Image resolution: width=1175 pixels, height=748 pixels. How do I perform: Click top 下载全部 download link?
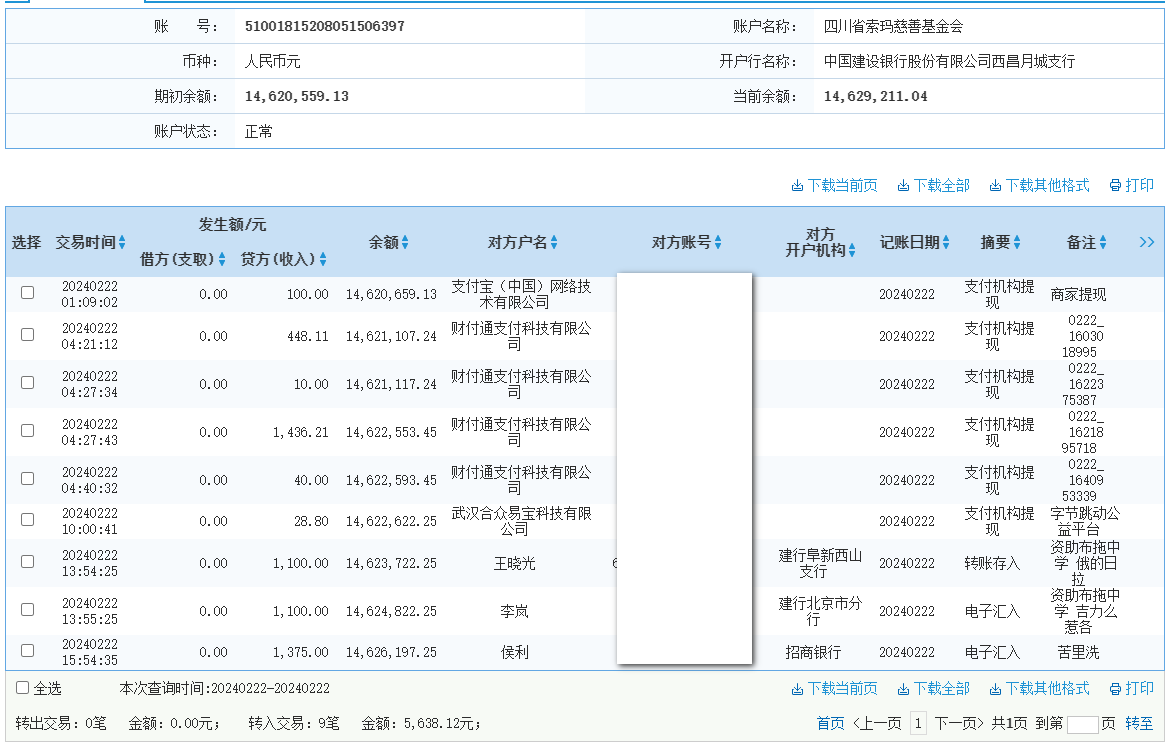(x=934, y=185)
